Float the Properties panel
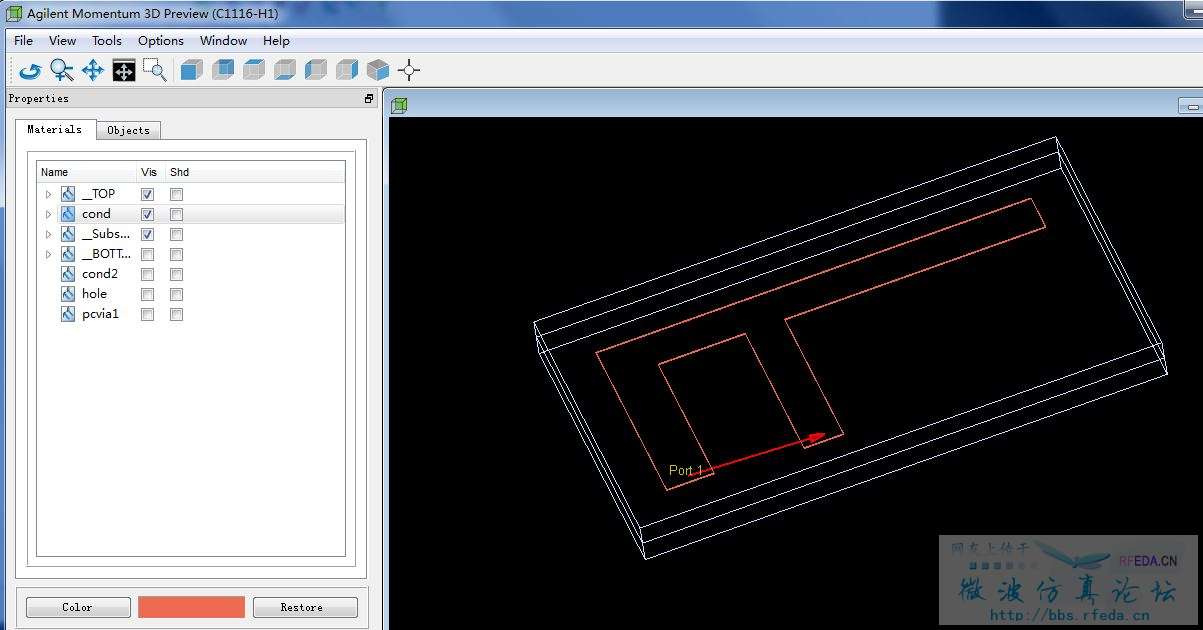1203x630 pixels. (x=369, y=98)
